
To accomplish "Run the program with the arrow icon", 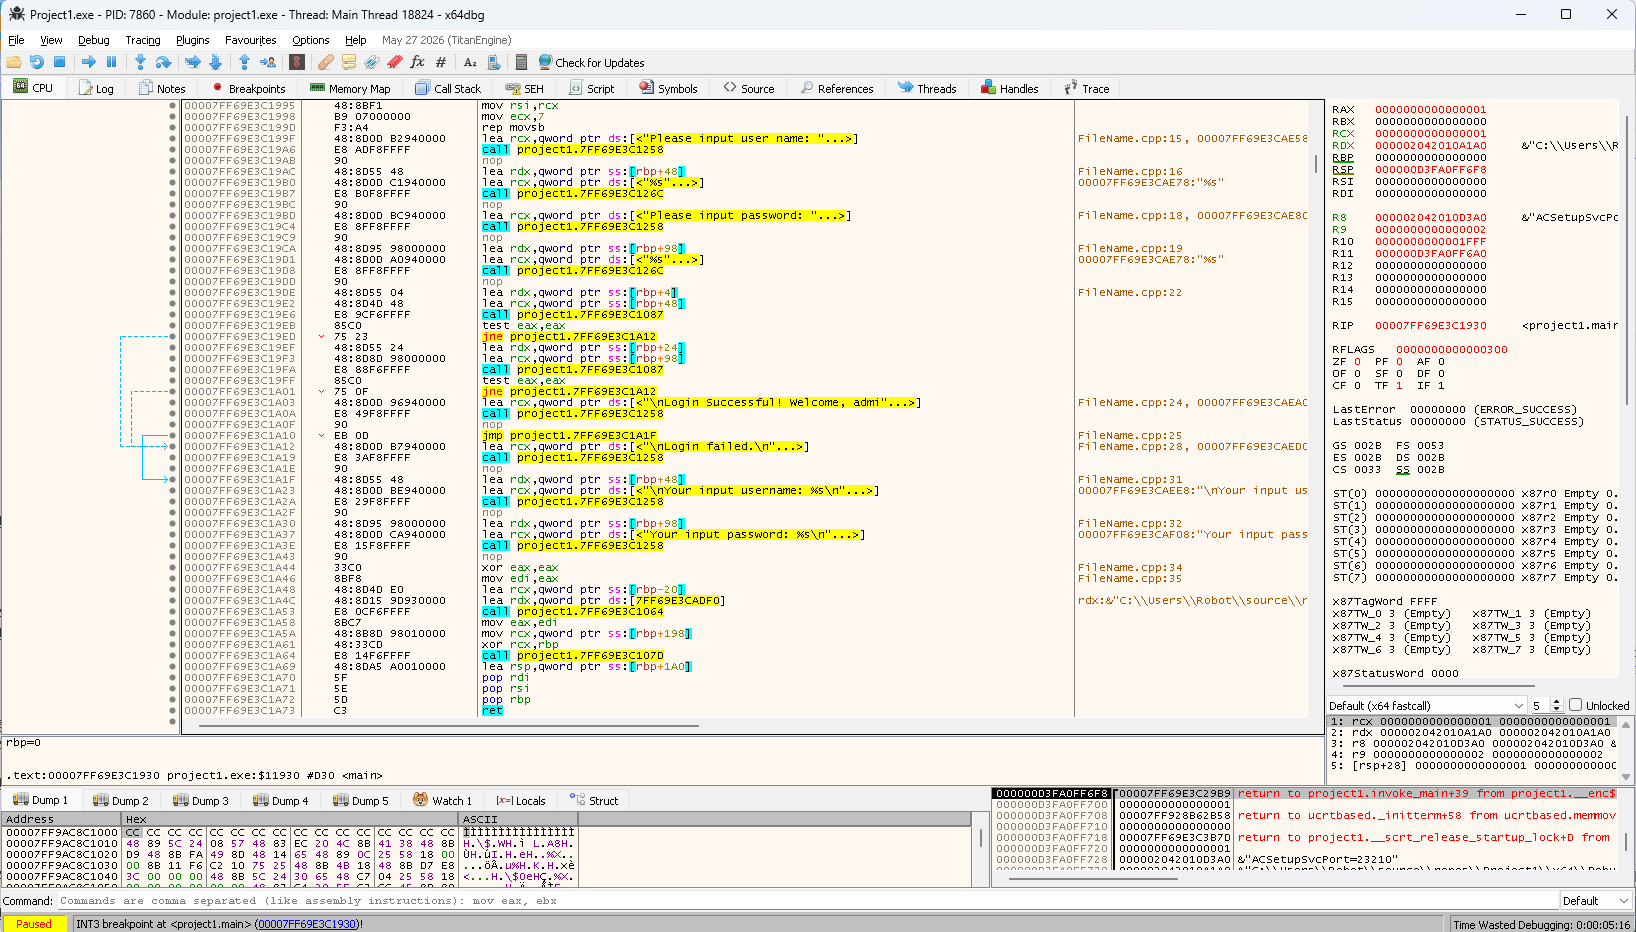I will (89, 62).
